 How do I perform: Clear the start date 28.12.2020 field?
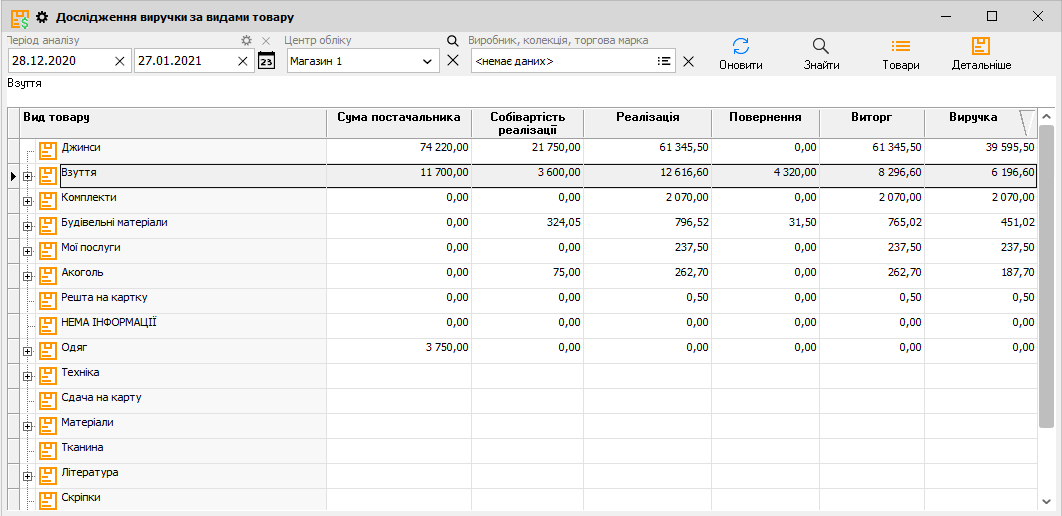[120, 61]
